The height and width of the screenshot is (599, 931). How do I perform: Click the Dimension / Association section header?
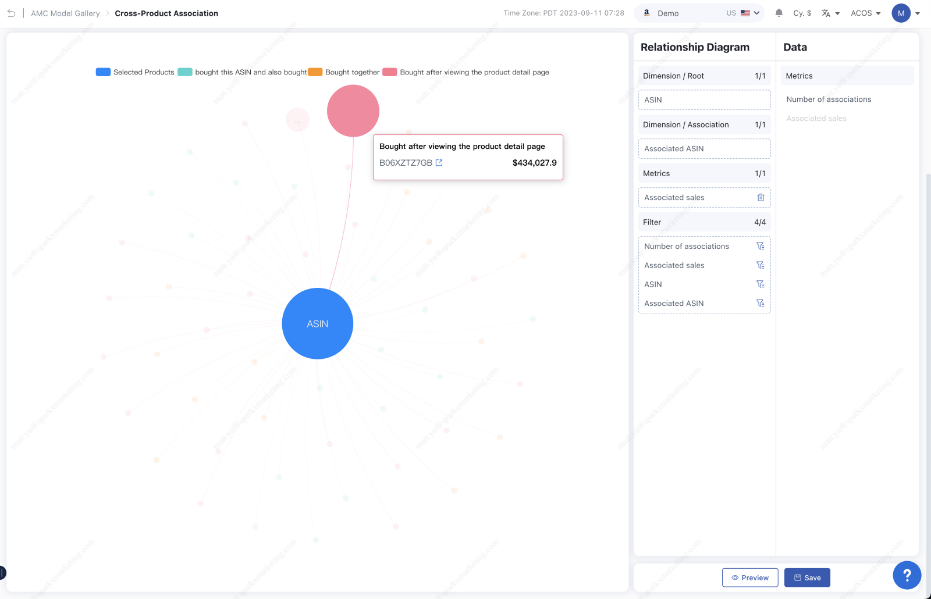click(704, 125)
